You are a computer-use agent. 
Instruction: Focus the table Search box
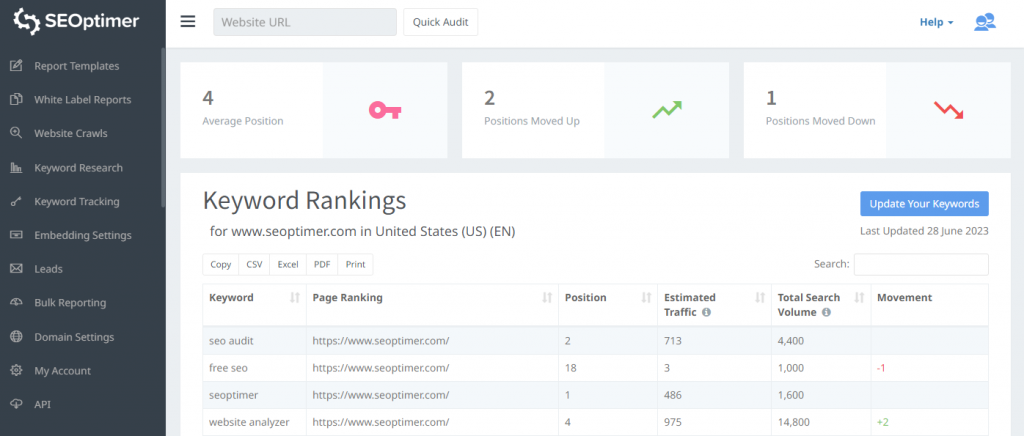pos(921,264)
